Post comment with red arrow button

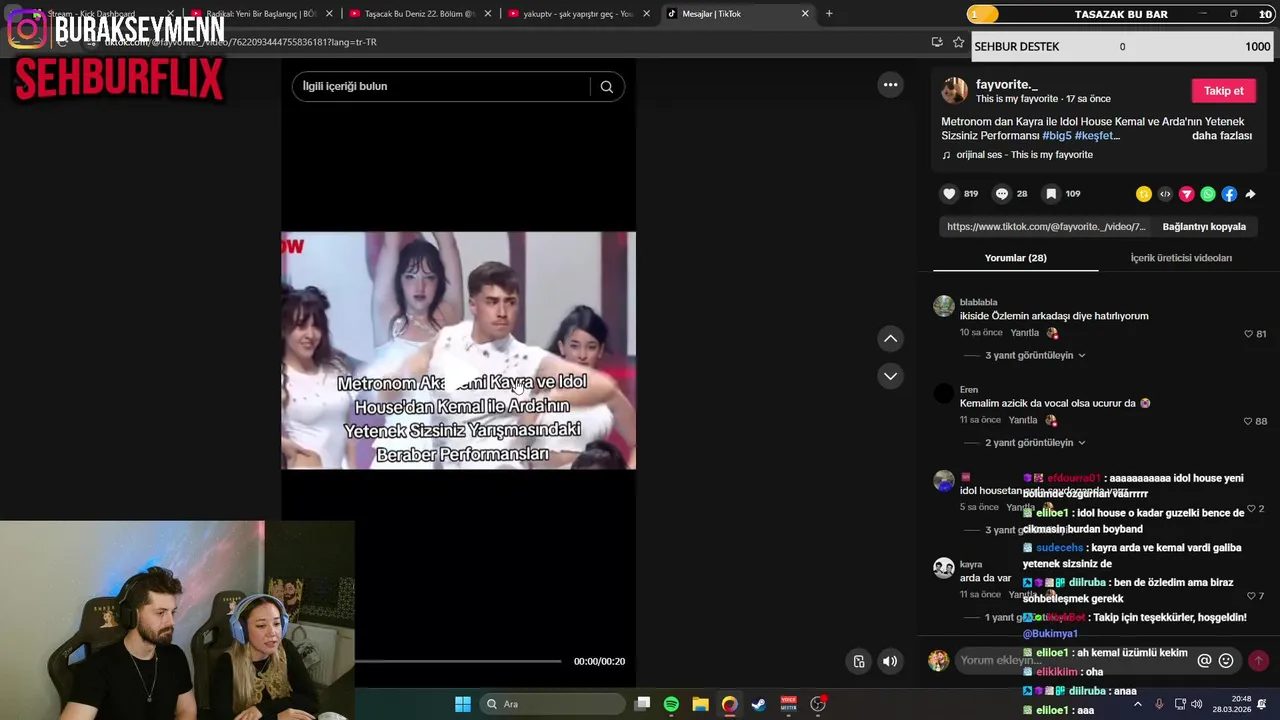coord(1258,661)
